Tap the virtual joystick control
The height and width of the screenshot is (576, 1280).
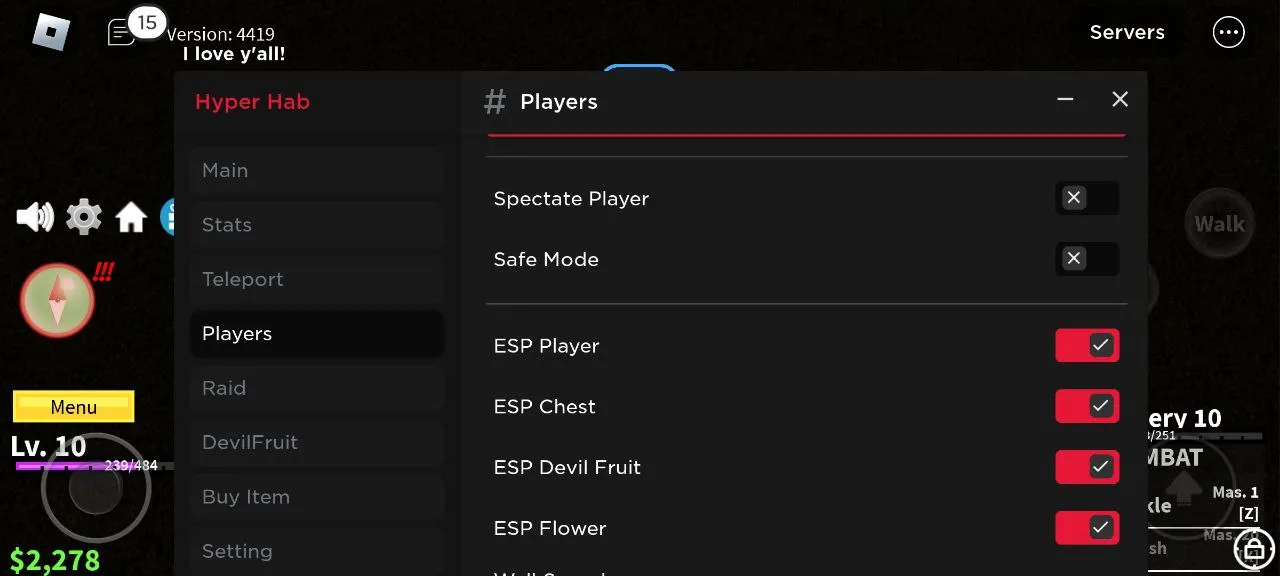[96, 489]
